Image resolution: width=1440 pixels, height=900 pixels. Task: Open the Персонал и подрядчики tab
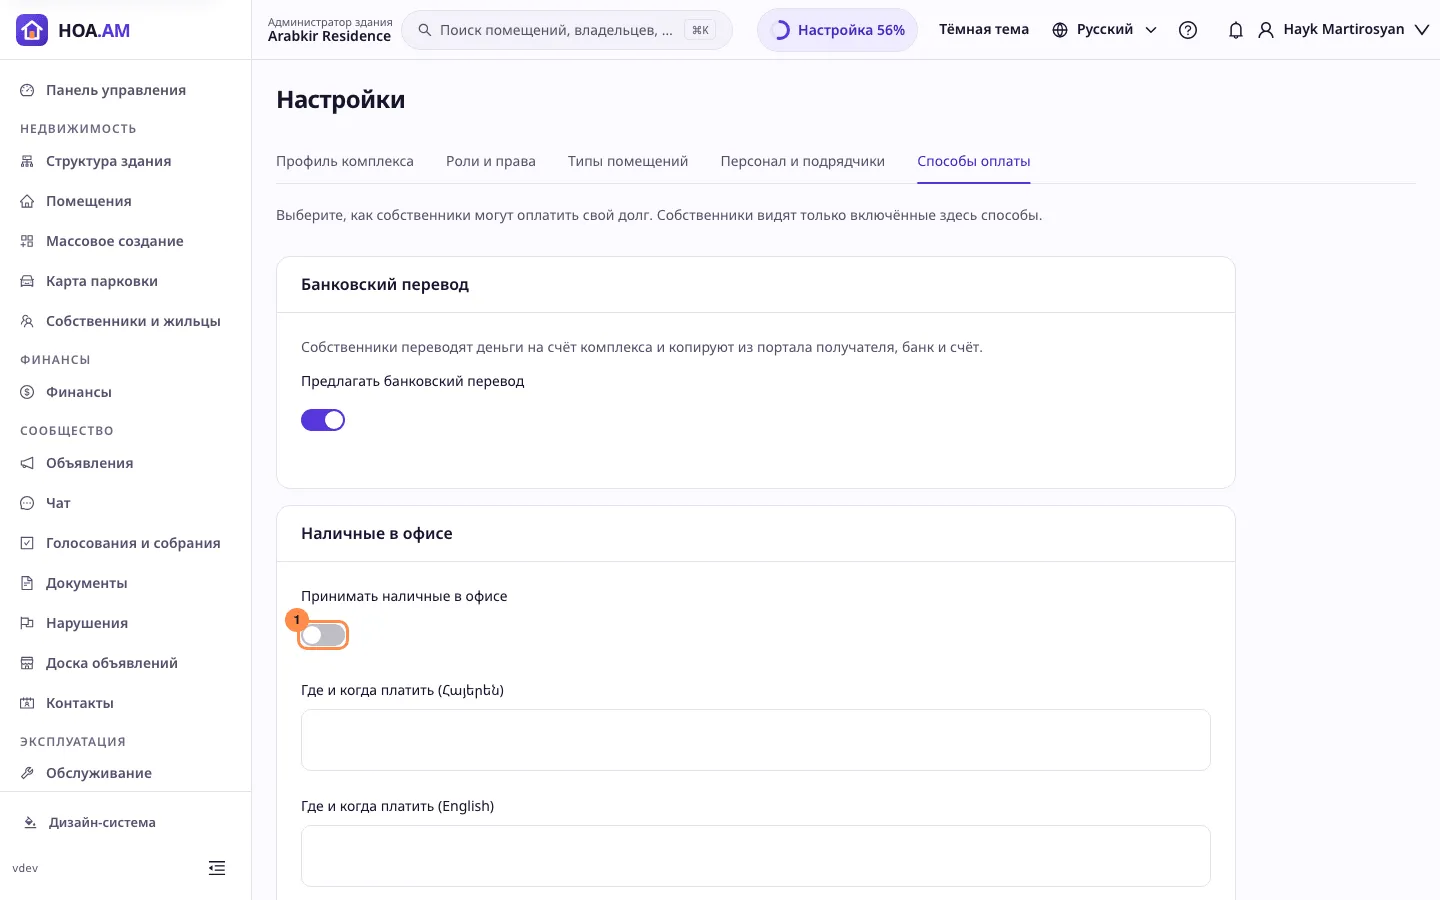(803, 161)
